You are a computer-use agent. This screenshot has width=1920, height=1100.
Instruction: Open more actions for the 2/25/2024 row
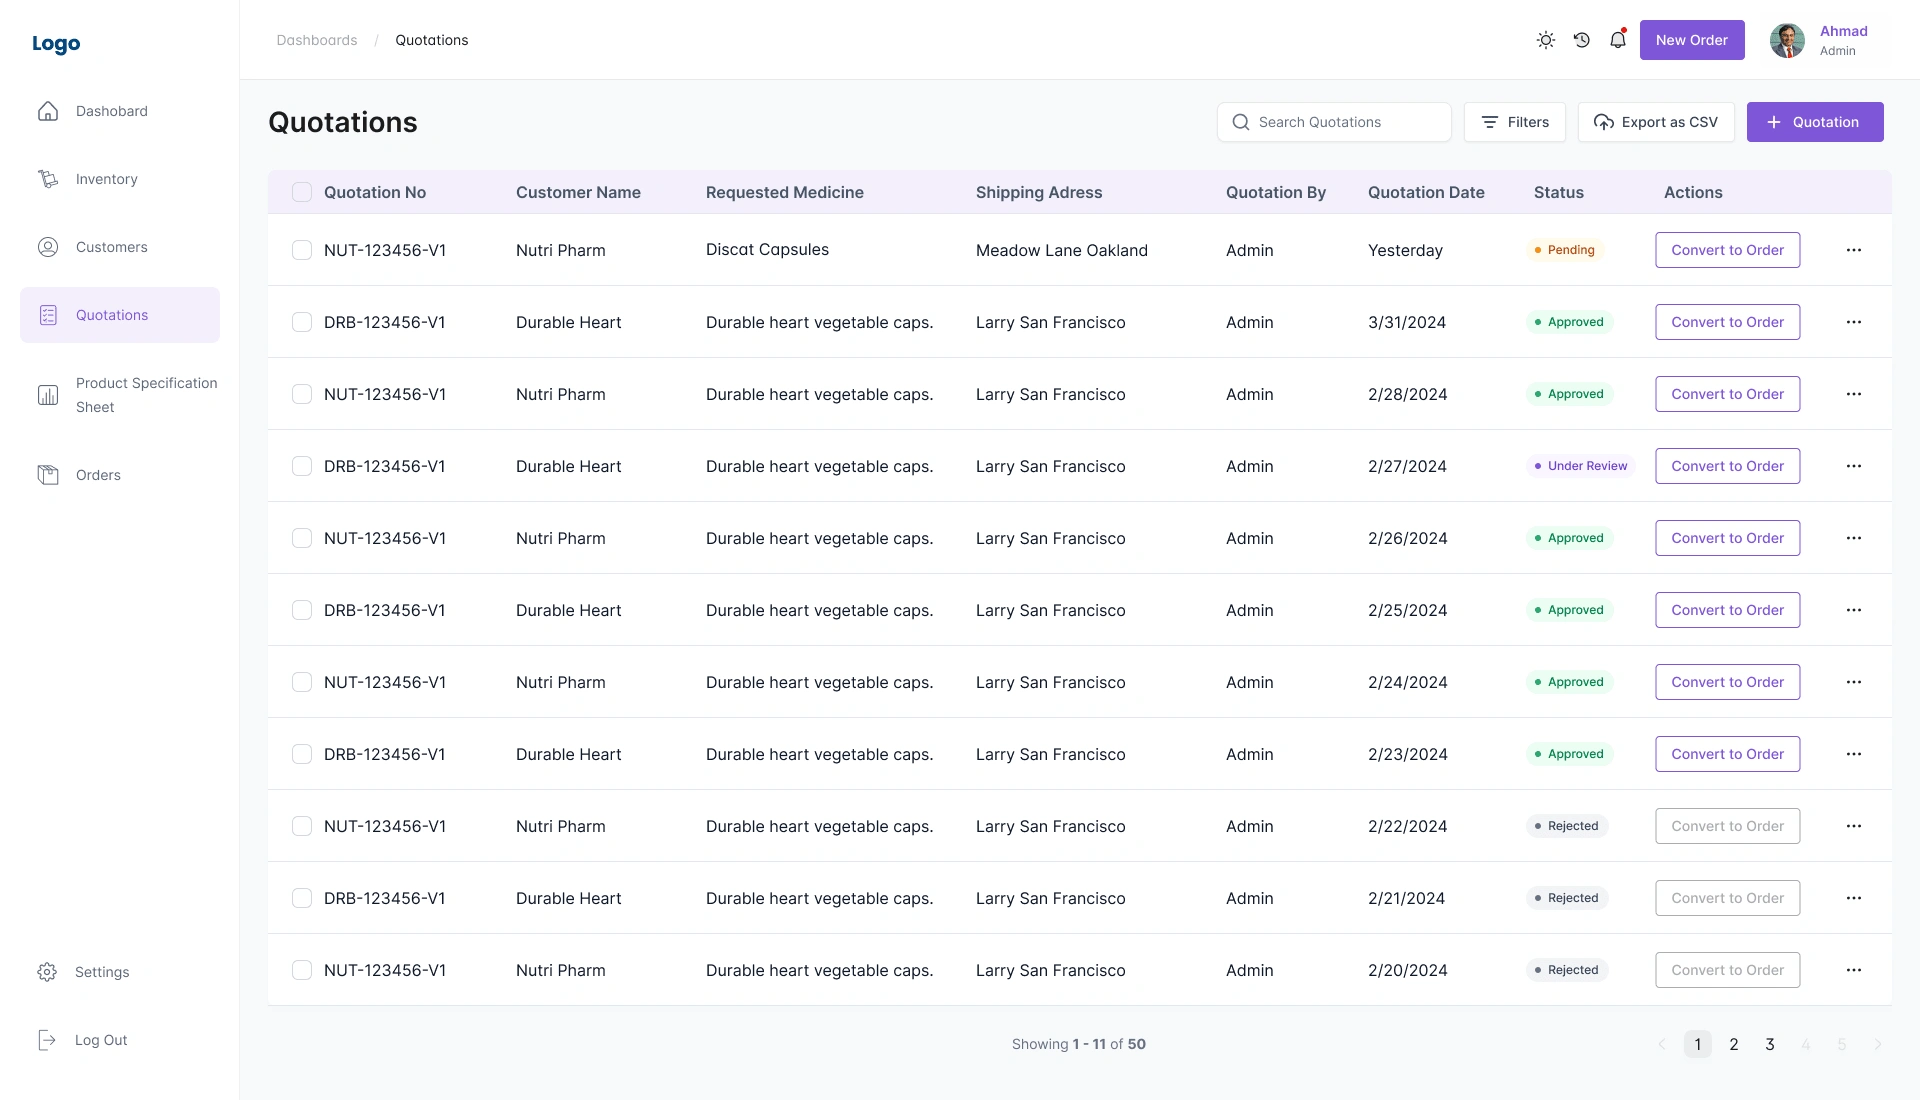pos(1854,610)
